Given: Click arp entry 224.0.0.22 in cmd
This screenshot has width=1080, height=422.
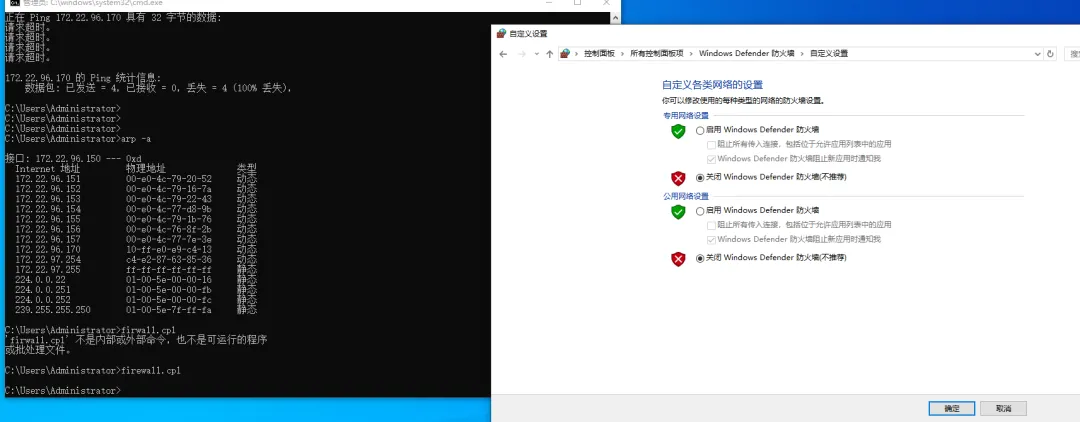Looking at the screenshot, I should (41, 279).
